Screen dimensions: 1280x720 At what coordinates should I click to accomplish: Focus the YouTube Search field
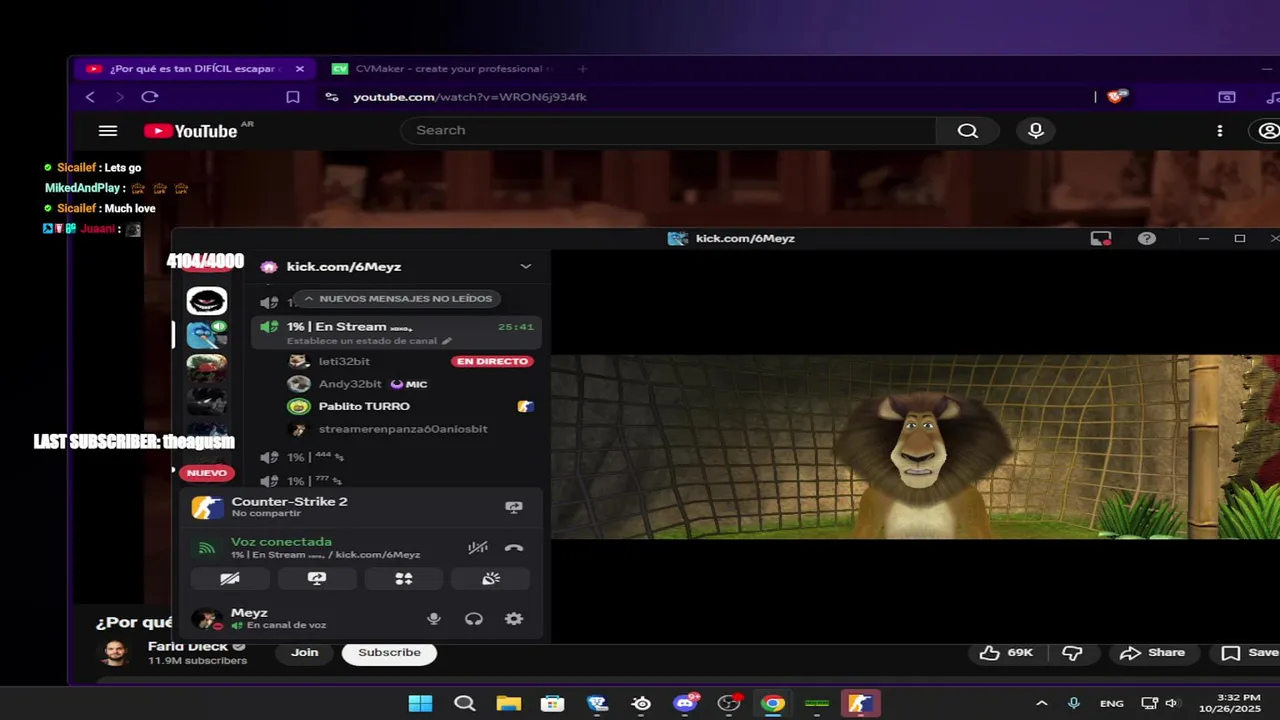[668, 131]
